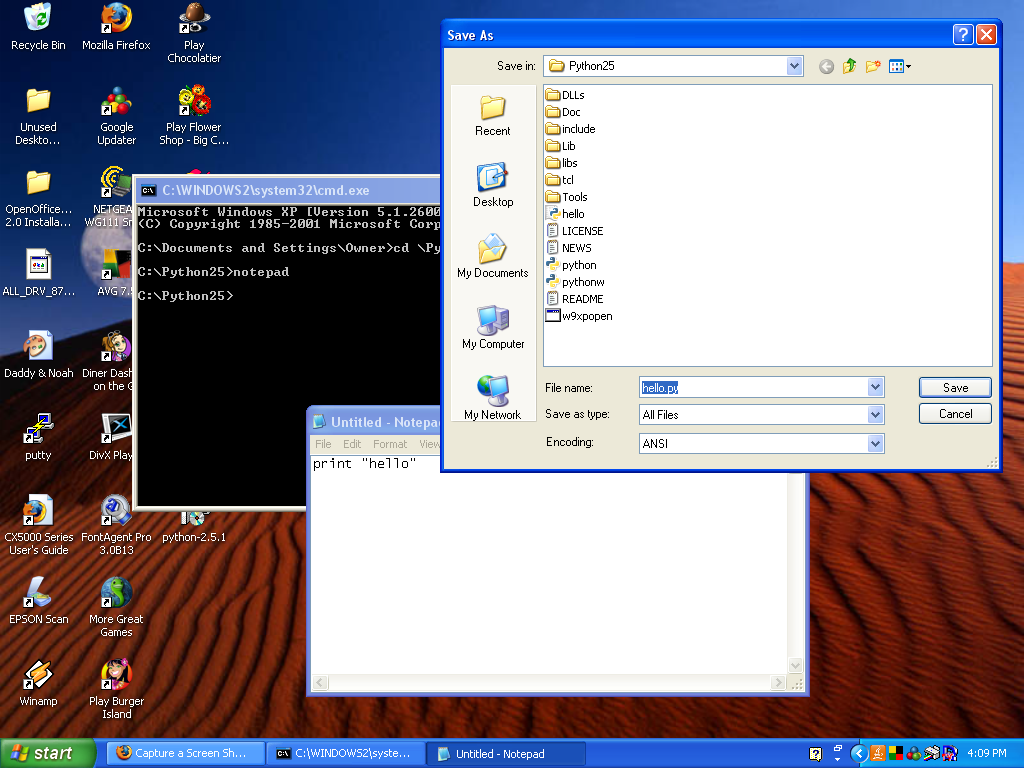1024x768 pixels.
Task: Expand the Save as type dropdown
Action: pos(875,414)
